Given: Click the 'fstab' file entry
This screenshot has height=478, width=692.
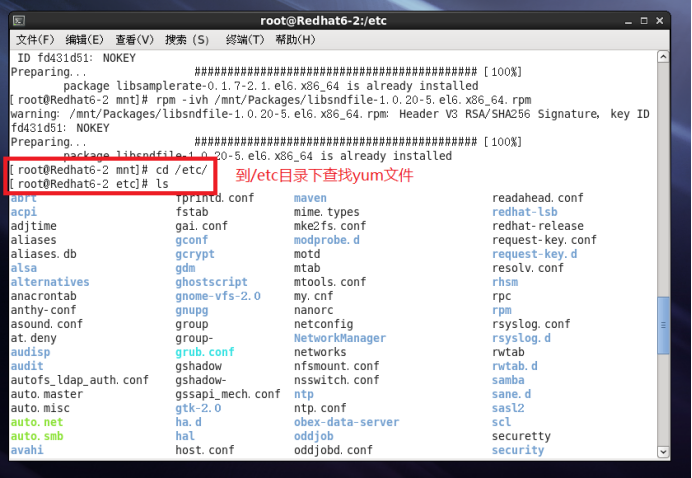Looking at the screenshot, I should tap(192, 212).
